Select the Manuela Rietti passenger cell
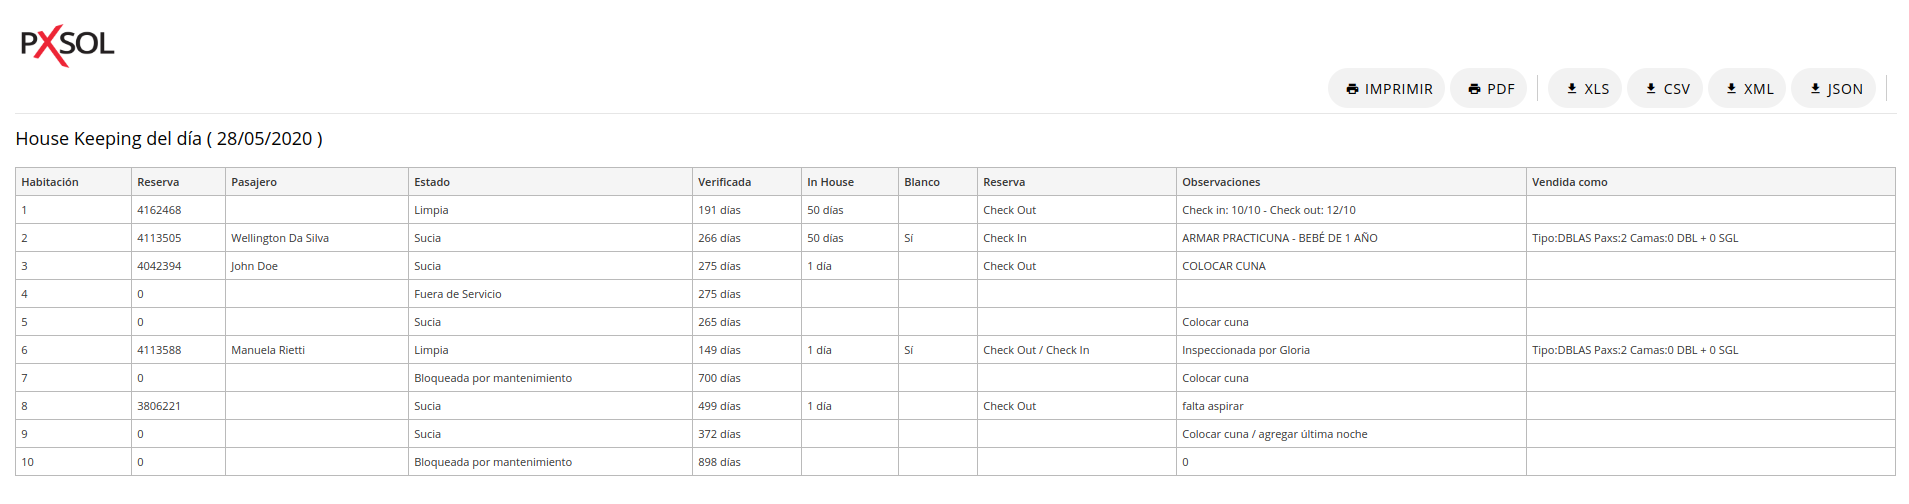Screen dimensions: 1909x504 [268, 350]
